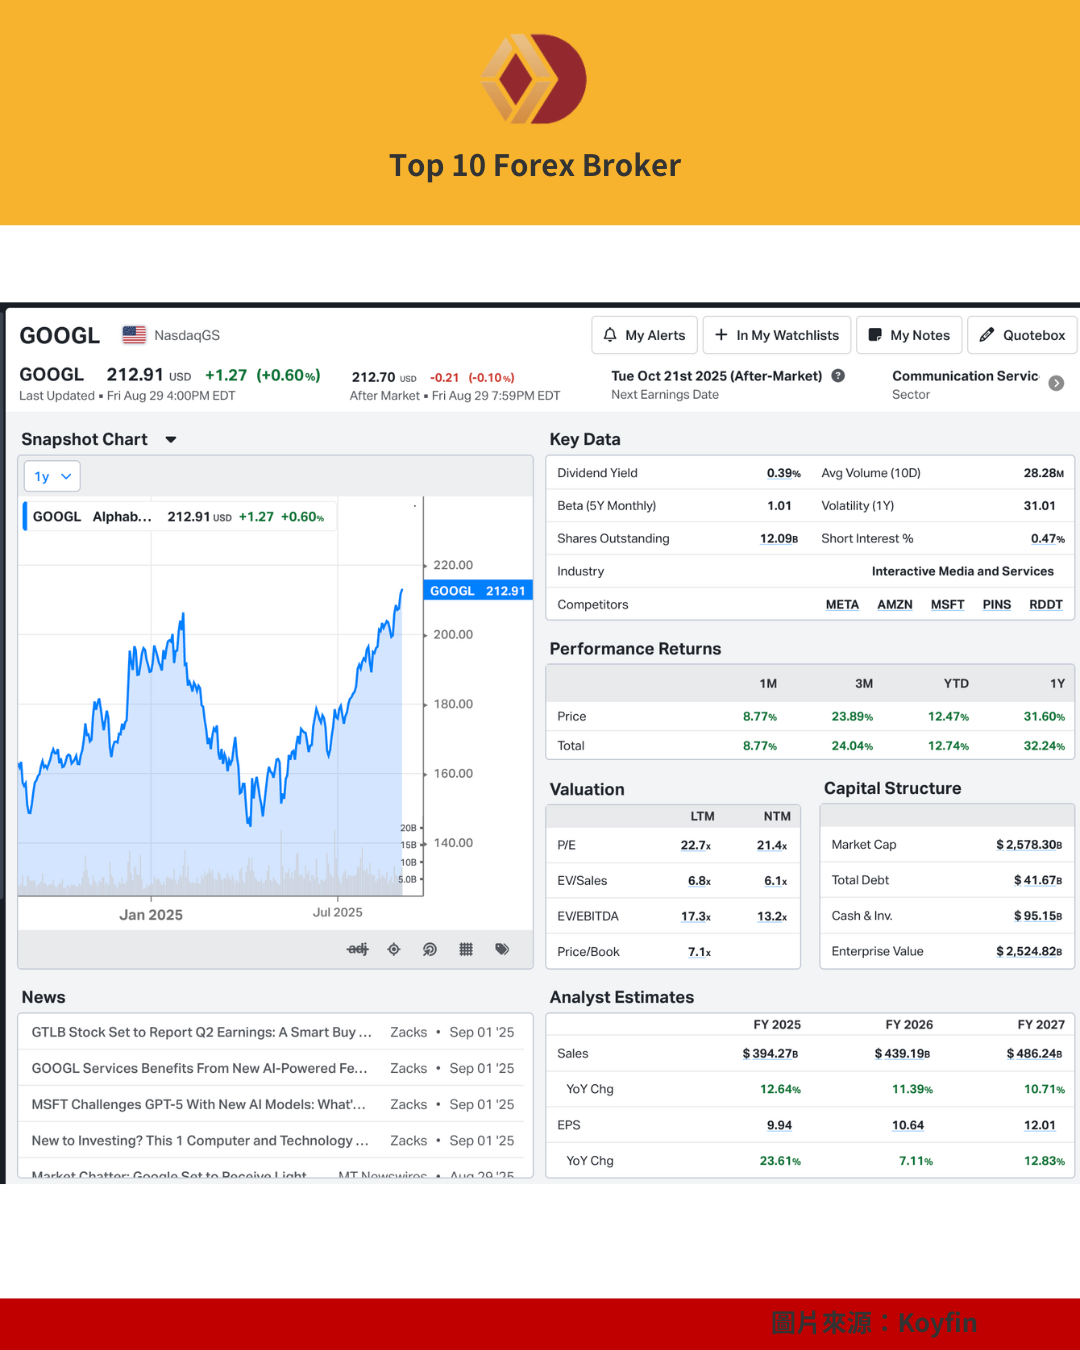Click Interactive Media and Services industry
The width and height of the screenshot is (1080, 1350).
963,571
